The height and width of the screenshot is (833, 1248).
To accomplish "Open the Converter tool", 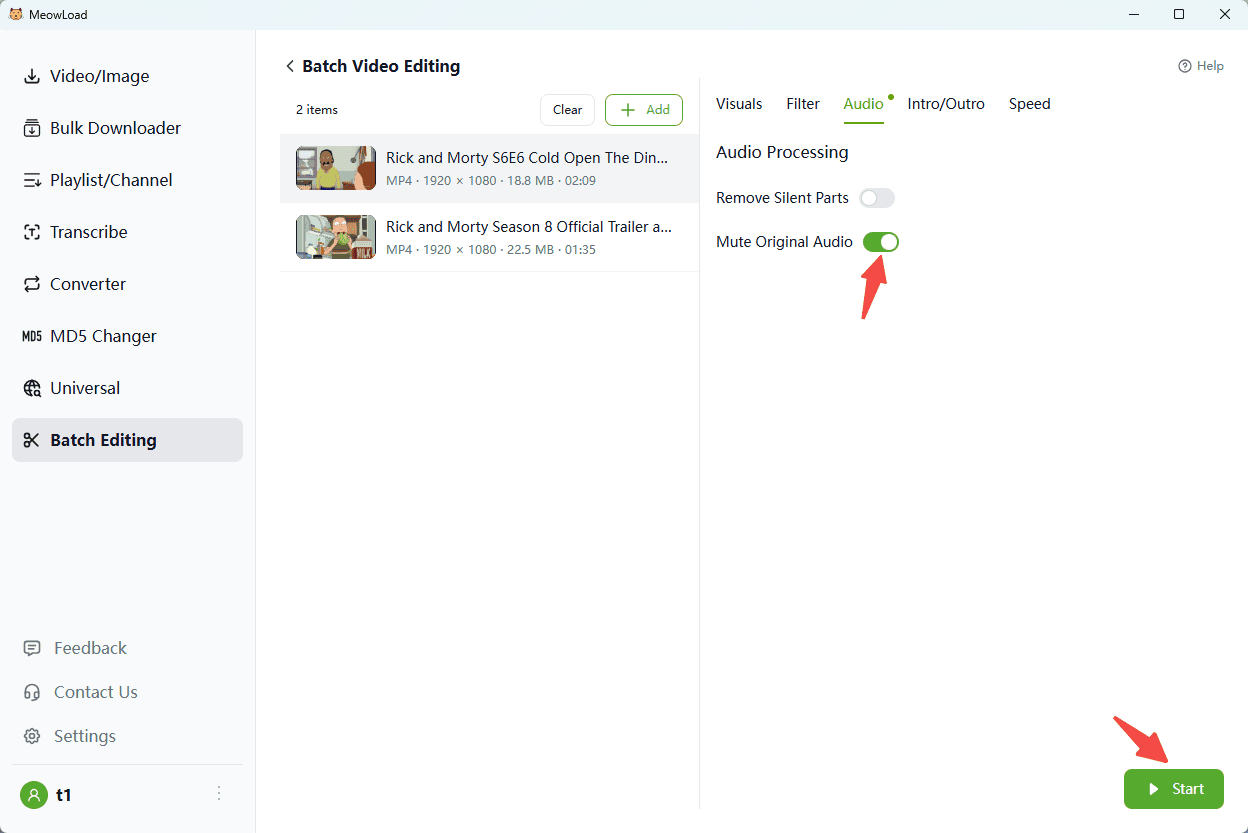I will click(87, 284).
